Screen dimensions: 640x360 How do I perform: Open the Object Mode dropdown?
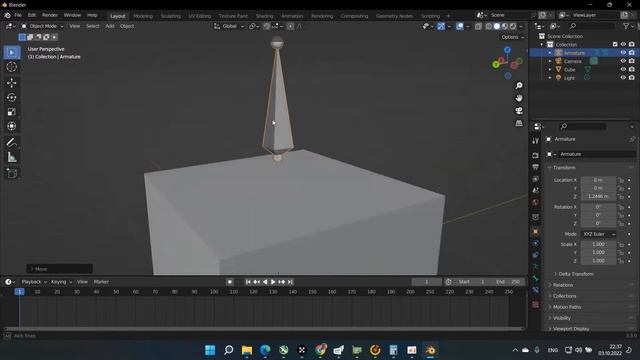[42, 26]
